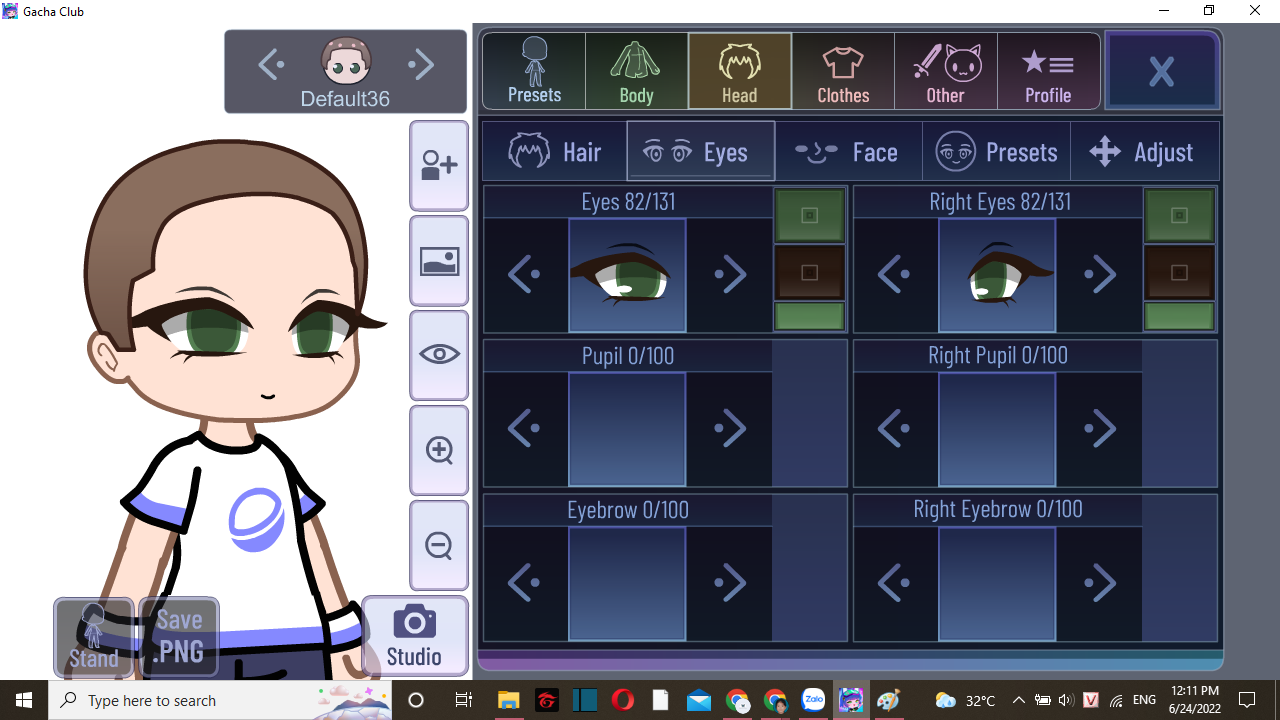
Task: Click the Save .PNG button
Action: click(179, 637)
